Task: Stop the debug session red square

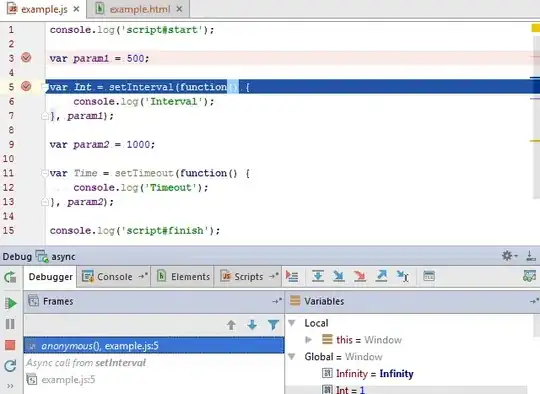Action: (10, 345)
